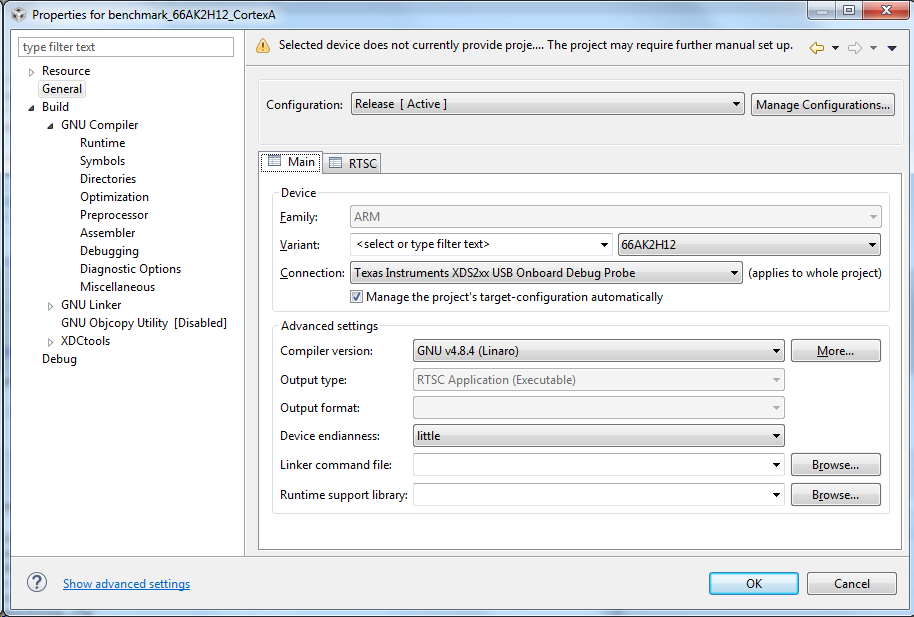914x617 pixels.
Task: Select the Runtime compiler settings
Action: (x=103, y=143)
